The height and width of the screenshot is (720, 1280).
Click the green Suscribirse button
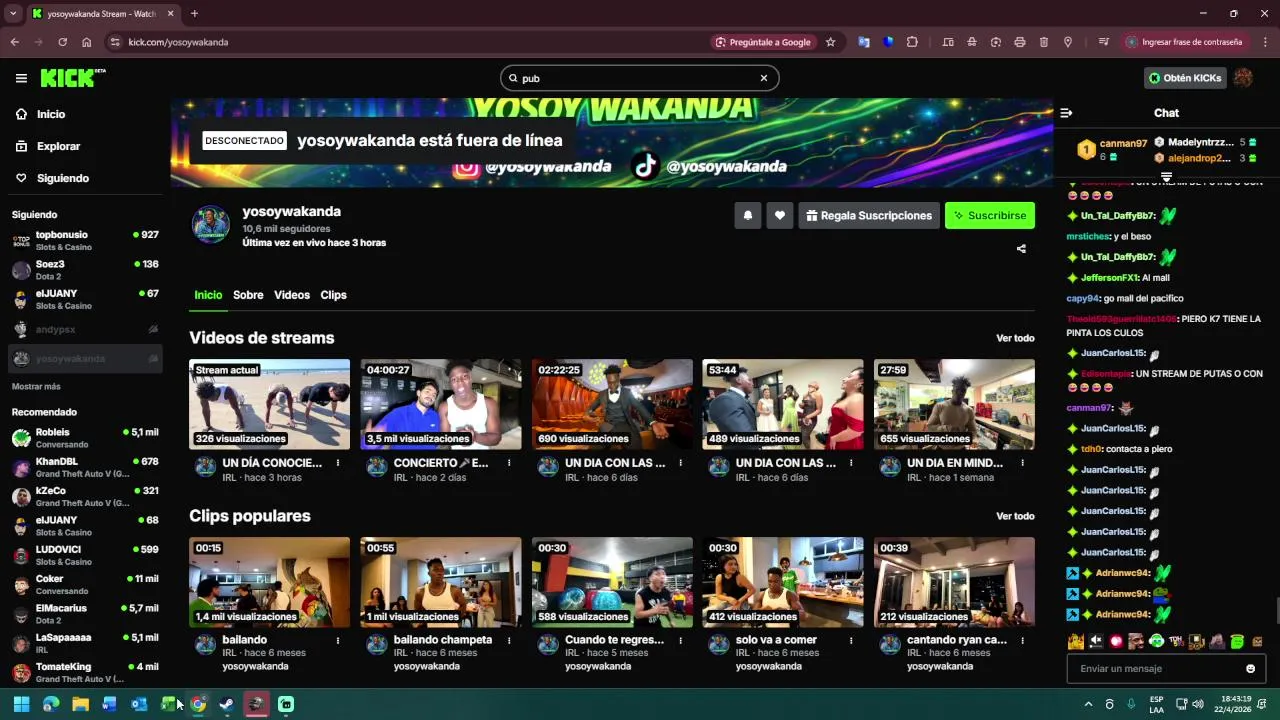coord(990,215)
